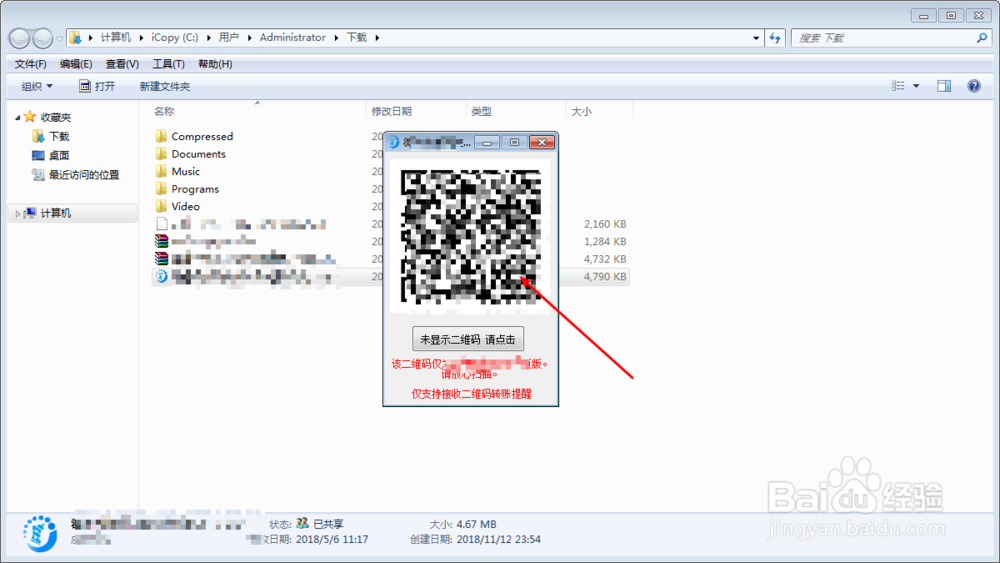The height and width of the screenshot is (563, 1000).
Task: Click the 打开 toolbar button
Action: [97, 86]
